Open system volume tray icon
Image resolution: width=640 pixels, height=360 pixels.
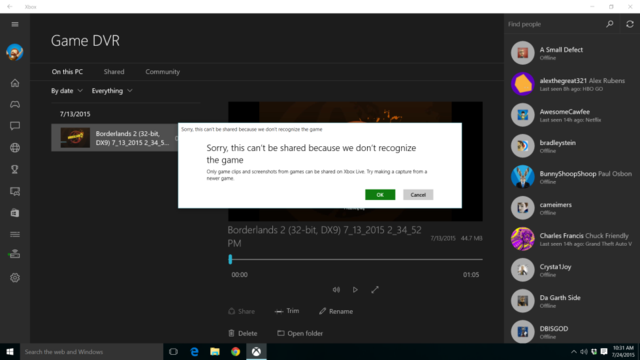coord(584,351)
